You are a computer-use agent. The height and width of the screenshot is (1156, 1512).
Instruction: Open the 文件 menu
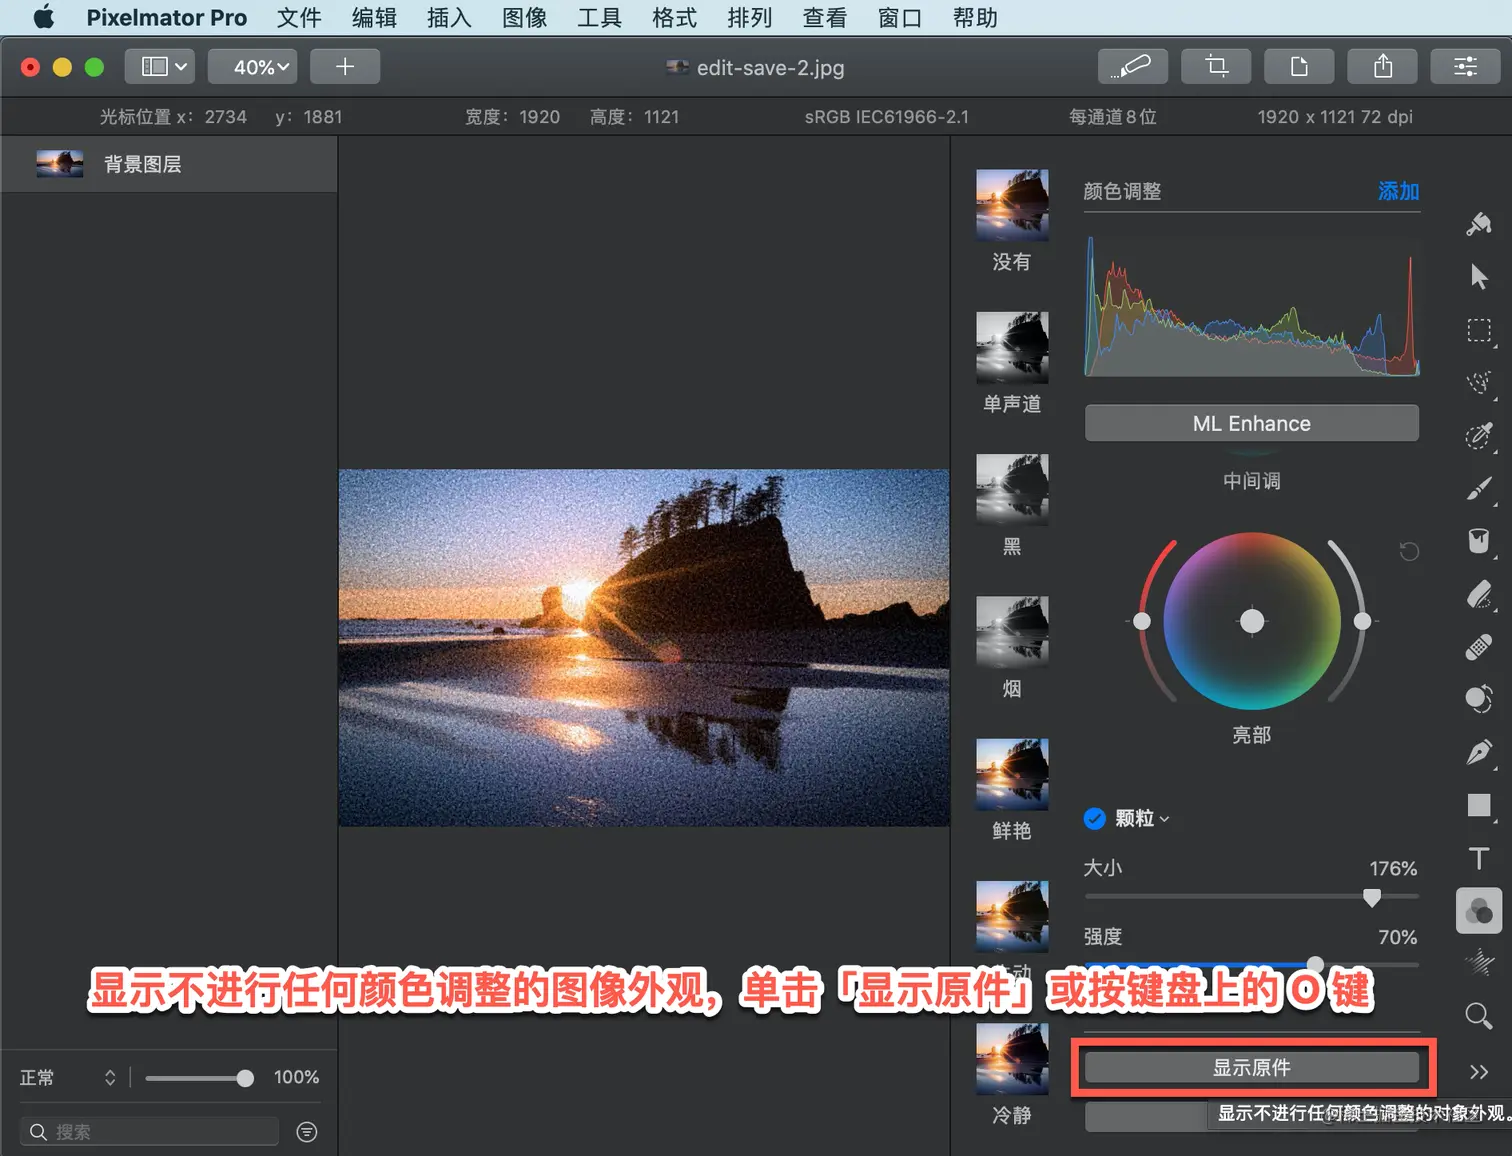click(299, 18)
